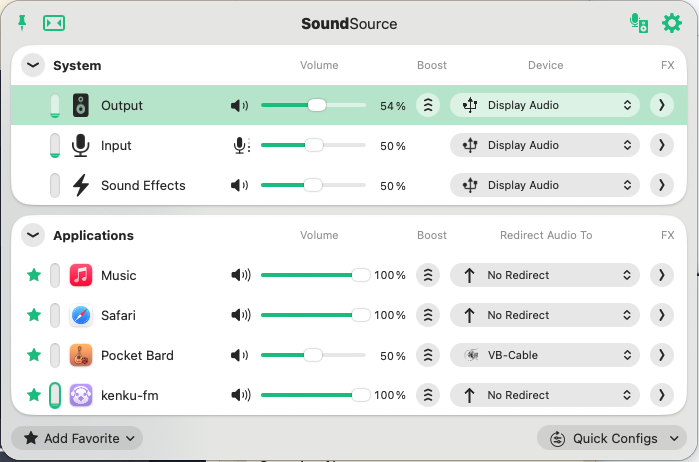The width and height of the screenshot is (699, 462).
Task: Mute the Output speaker icon
Action: coord(239,106)
